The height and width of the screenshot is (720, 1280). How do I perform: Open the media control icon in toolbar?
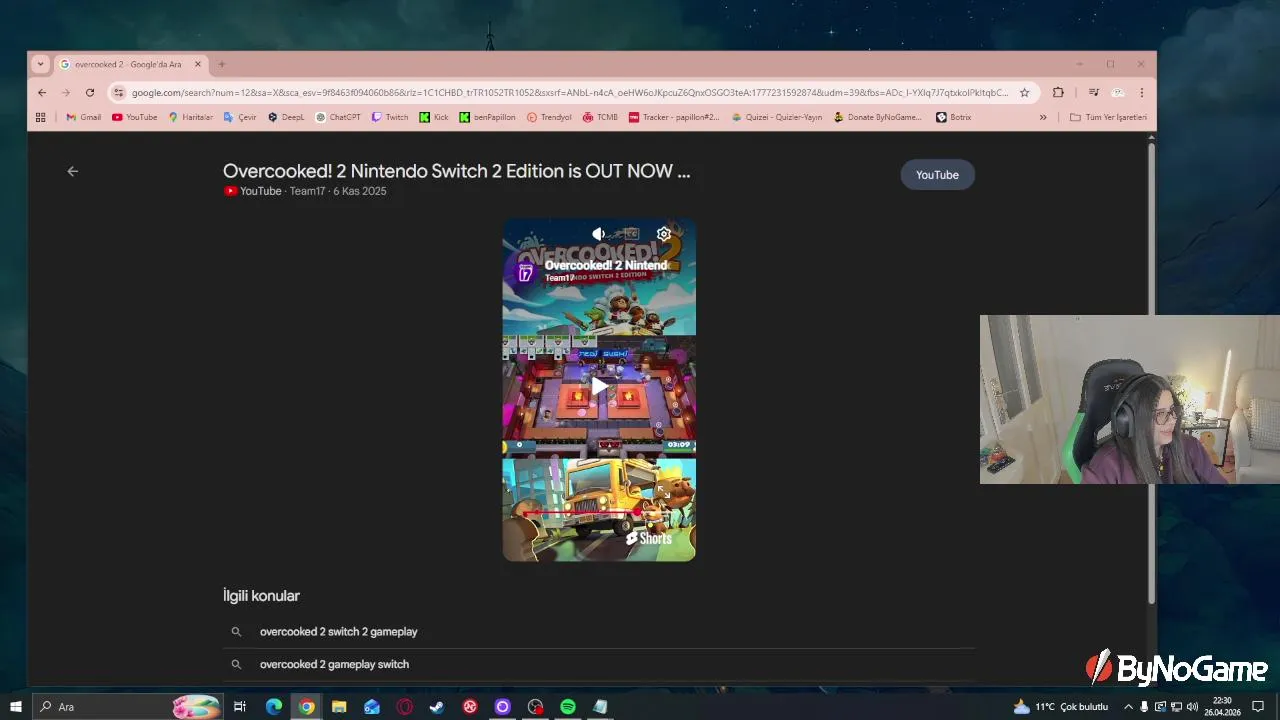[x=1093, y=92]
